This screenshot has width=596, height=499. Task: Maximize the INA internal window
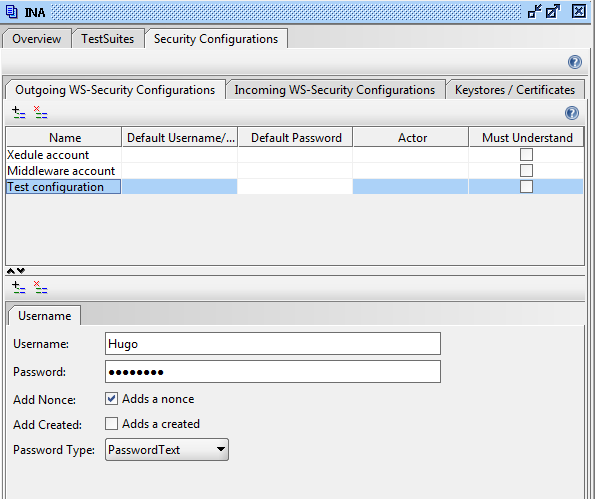tap(553, 12)
